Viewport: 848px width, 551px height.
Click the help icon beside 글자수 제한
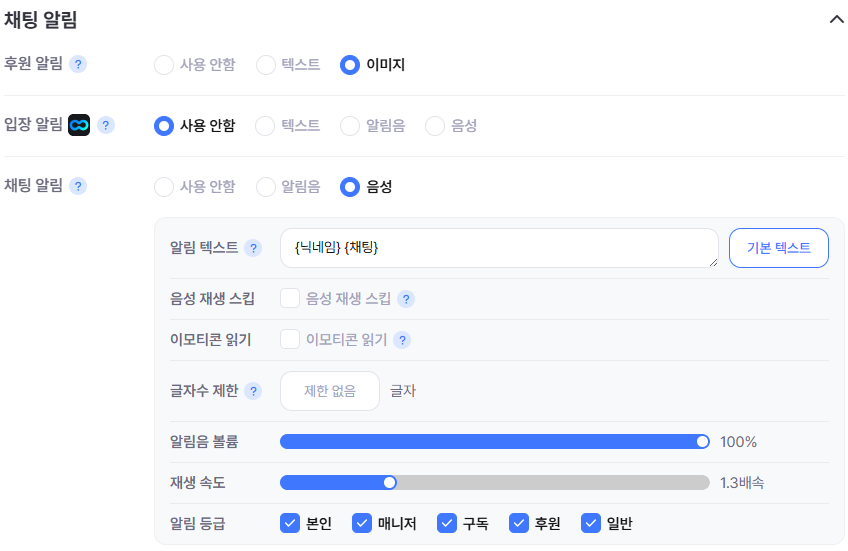click(x=254, y=391)
